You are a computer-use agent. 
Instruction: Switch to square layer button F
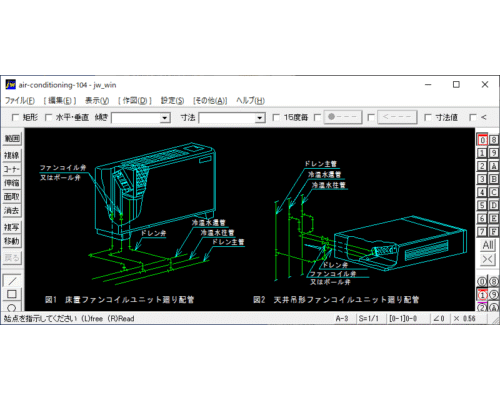click(x=494, y=231)
